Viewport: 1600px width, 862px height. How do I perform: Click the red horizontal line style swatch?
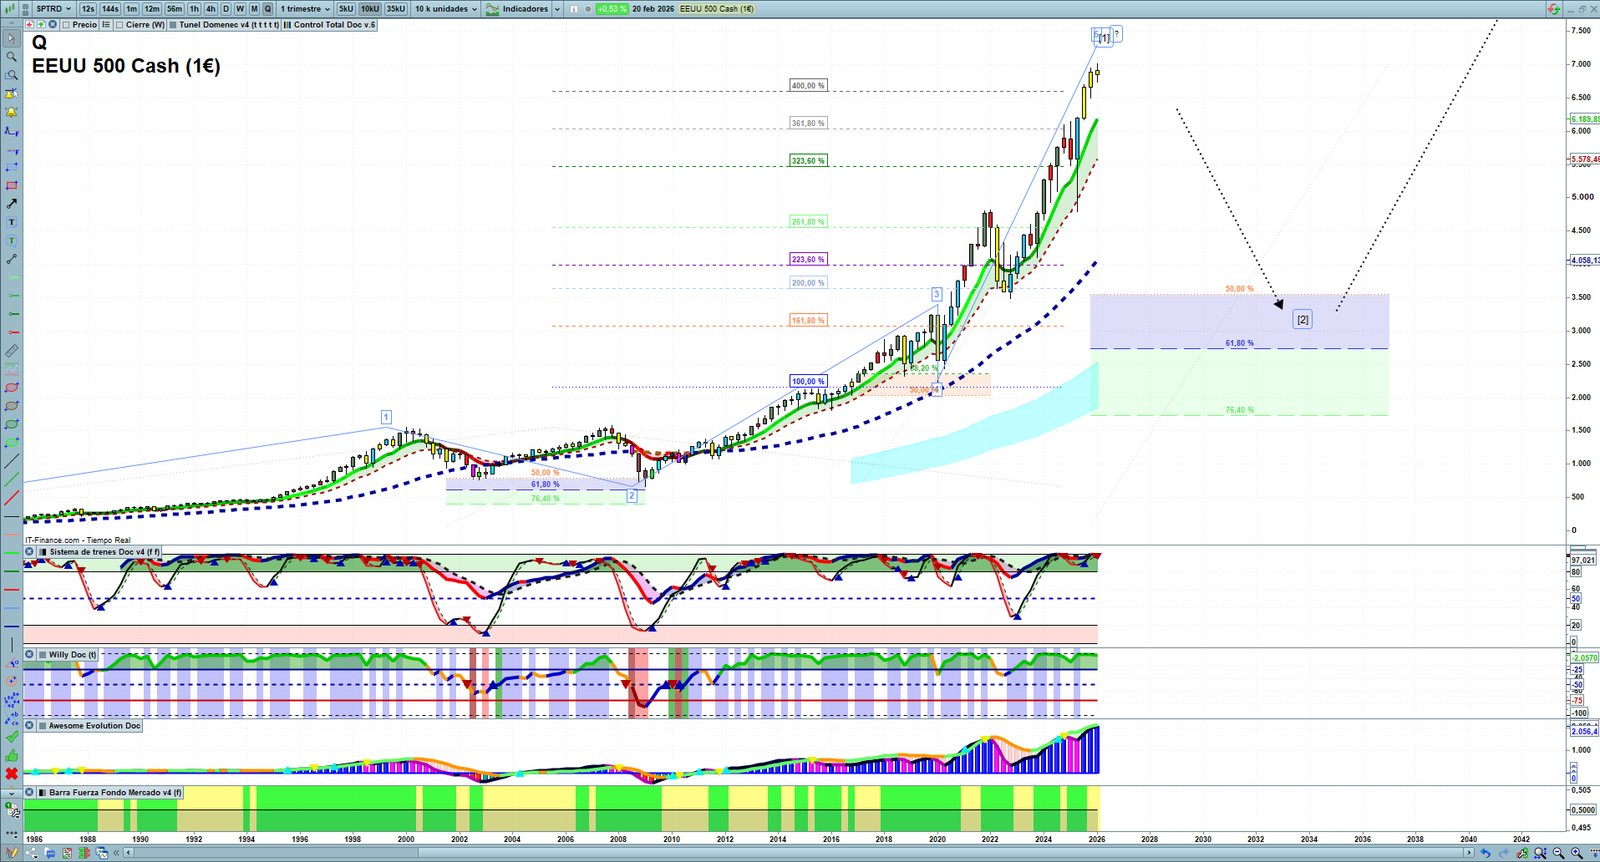click(12, 590)
